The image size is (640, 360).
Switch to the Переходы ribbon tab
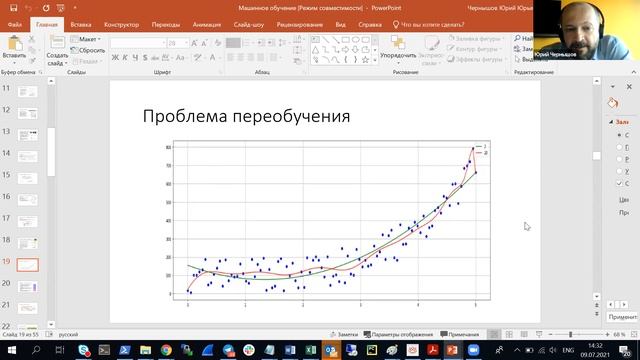[x=166, y=24]
